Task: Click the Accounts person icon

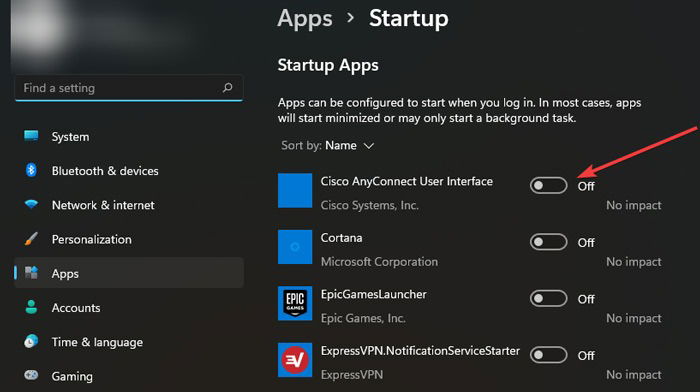Action: pyautogui.click(x=31, y=307)
